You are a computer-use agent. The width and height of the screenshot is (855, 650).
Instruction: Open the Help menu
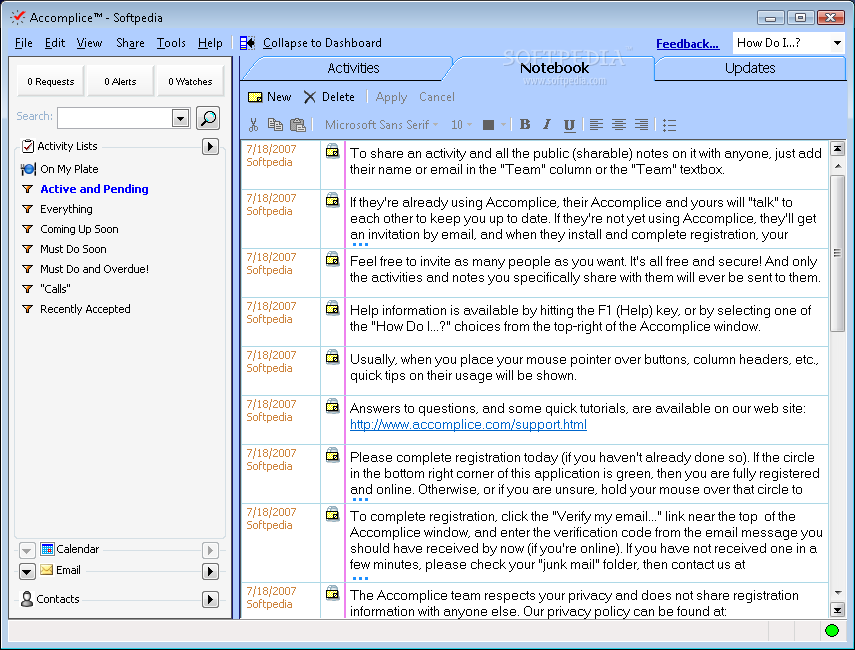[x=210, y=43]
